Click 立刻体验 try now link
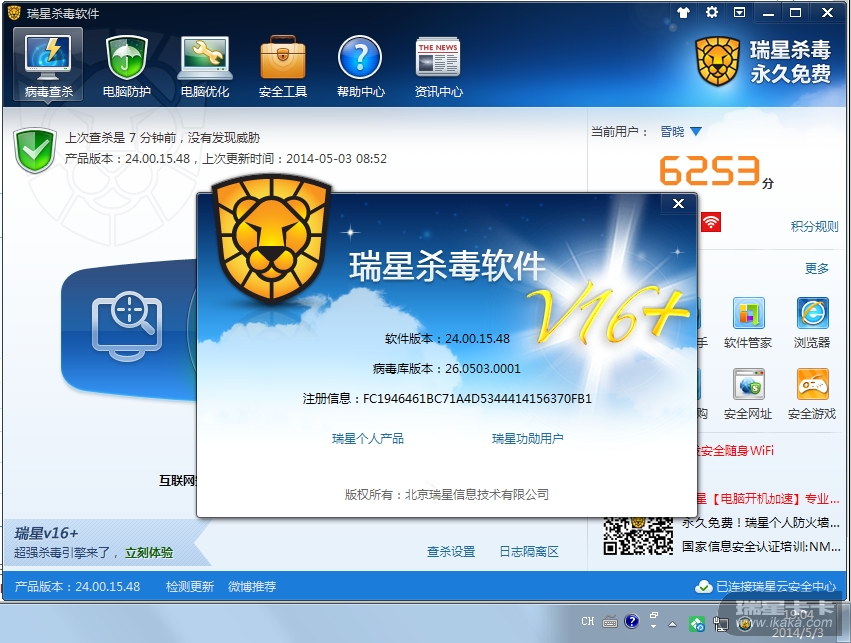851x643 pixels. point(149,552)
